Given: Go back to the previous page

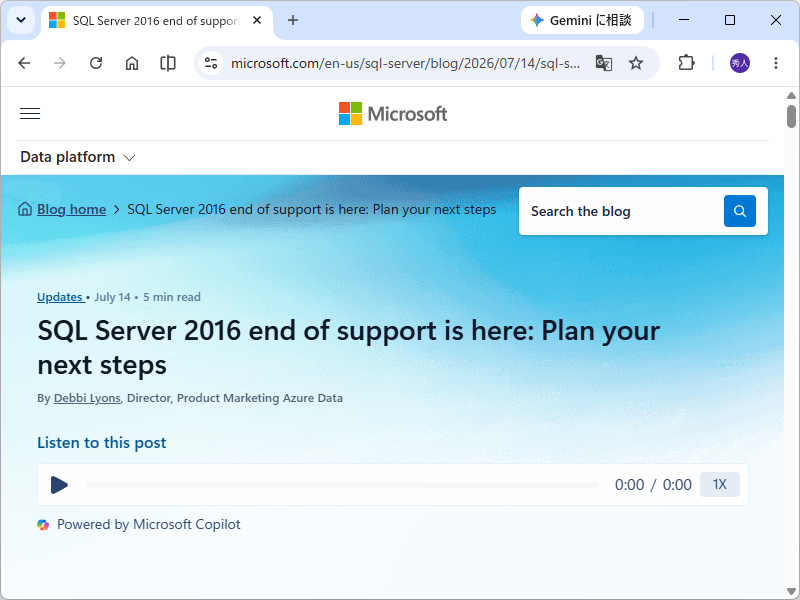Looking at the screenshot, I should 24,63.
